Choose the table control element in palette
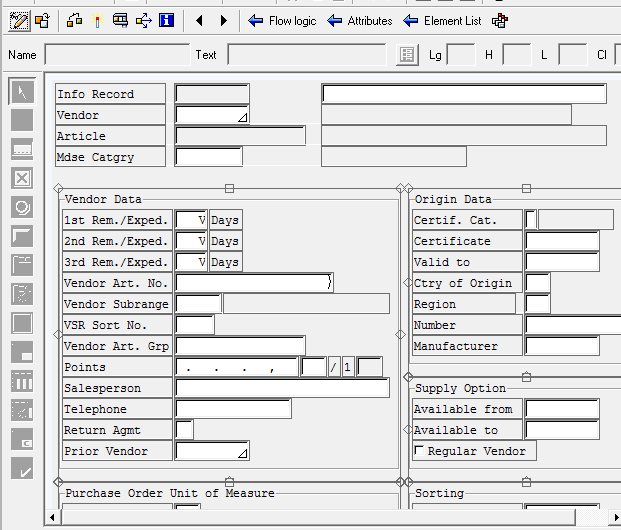The height and width of the screenshot is (530, 621). pyautogui.click(x=22, y=381)
